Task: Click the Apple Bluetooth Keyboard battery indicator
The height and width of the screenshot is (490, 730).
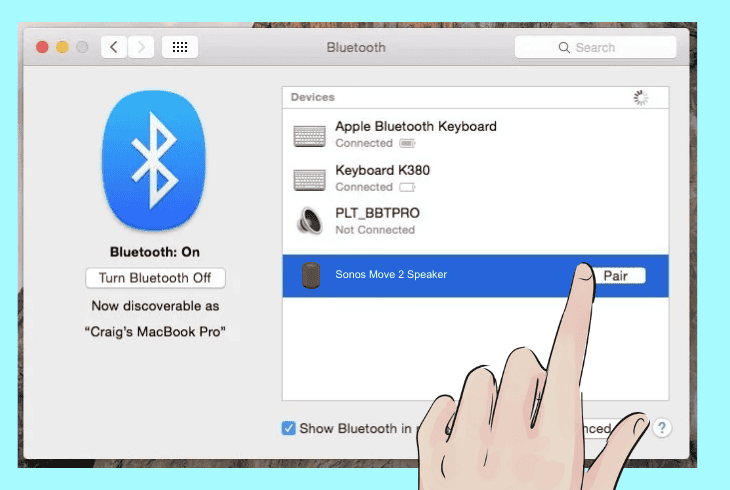Action: [407, 143]
